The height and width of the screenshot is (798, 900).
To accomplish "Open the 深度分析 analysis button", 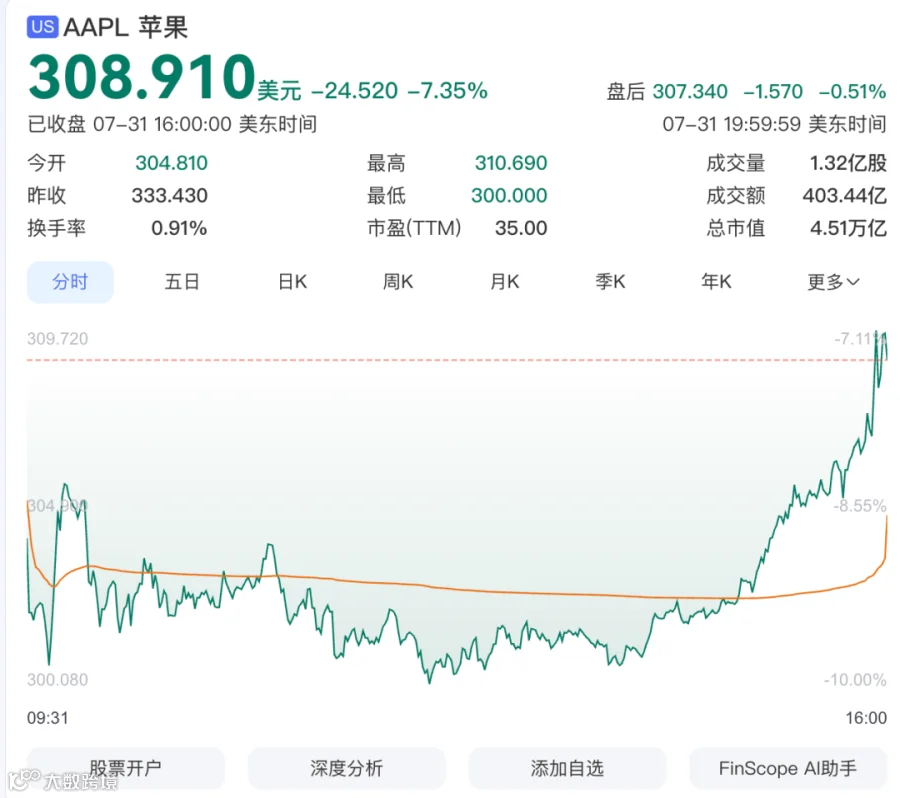I will (346, 768).
